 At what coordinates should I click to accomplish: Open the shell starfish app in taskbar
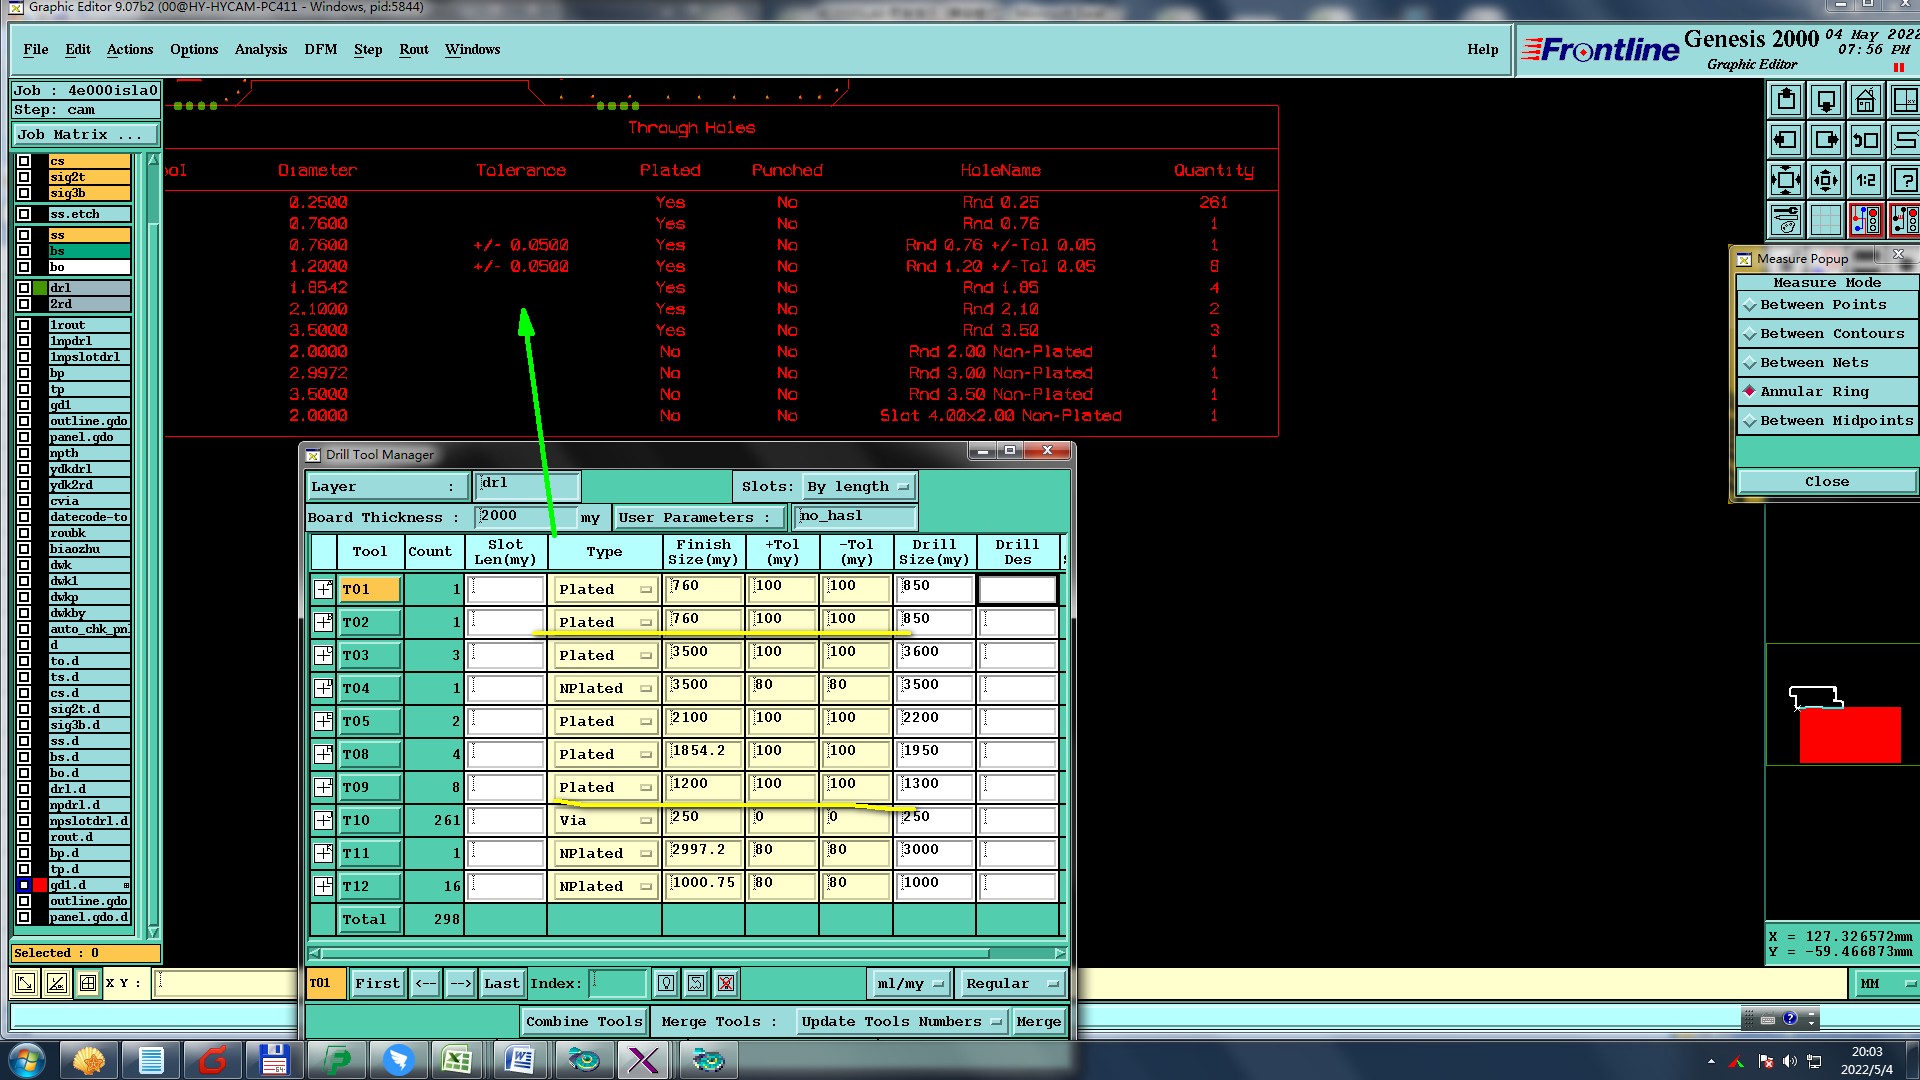(x=89, y=1060)
